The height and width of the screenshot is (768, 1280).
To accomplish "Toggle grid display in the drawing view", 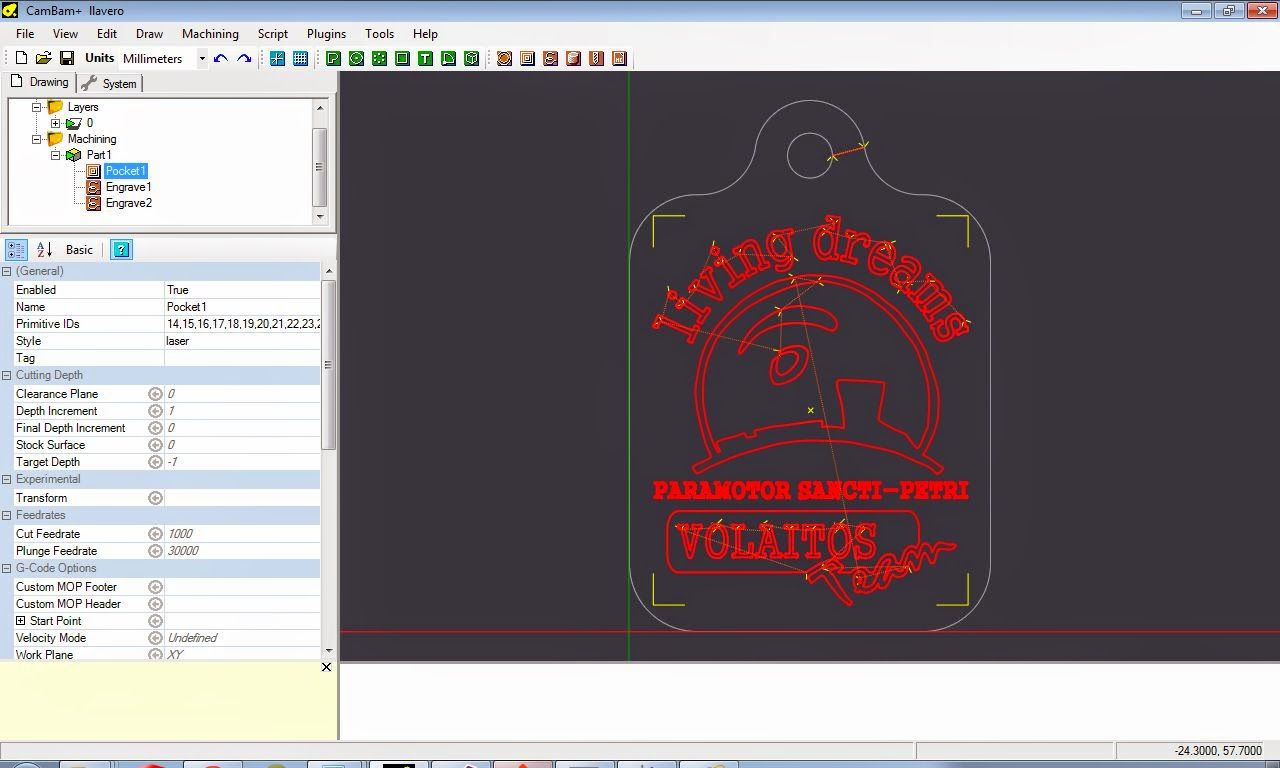I will (301, 58).
